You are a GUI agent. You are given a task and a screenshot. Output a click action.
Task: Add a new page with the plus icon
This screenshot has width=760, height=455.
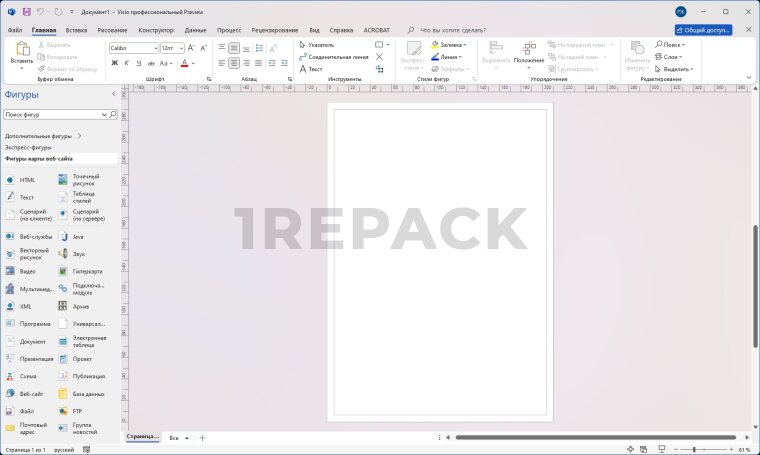pos(202,438)
